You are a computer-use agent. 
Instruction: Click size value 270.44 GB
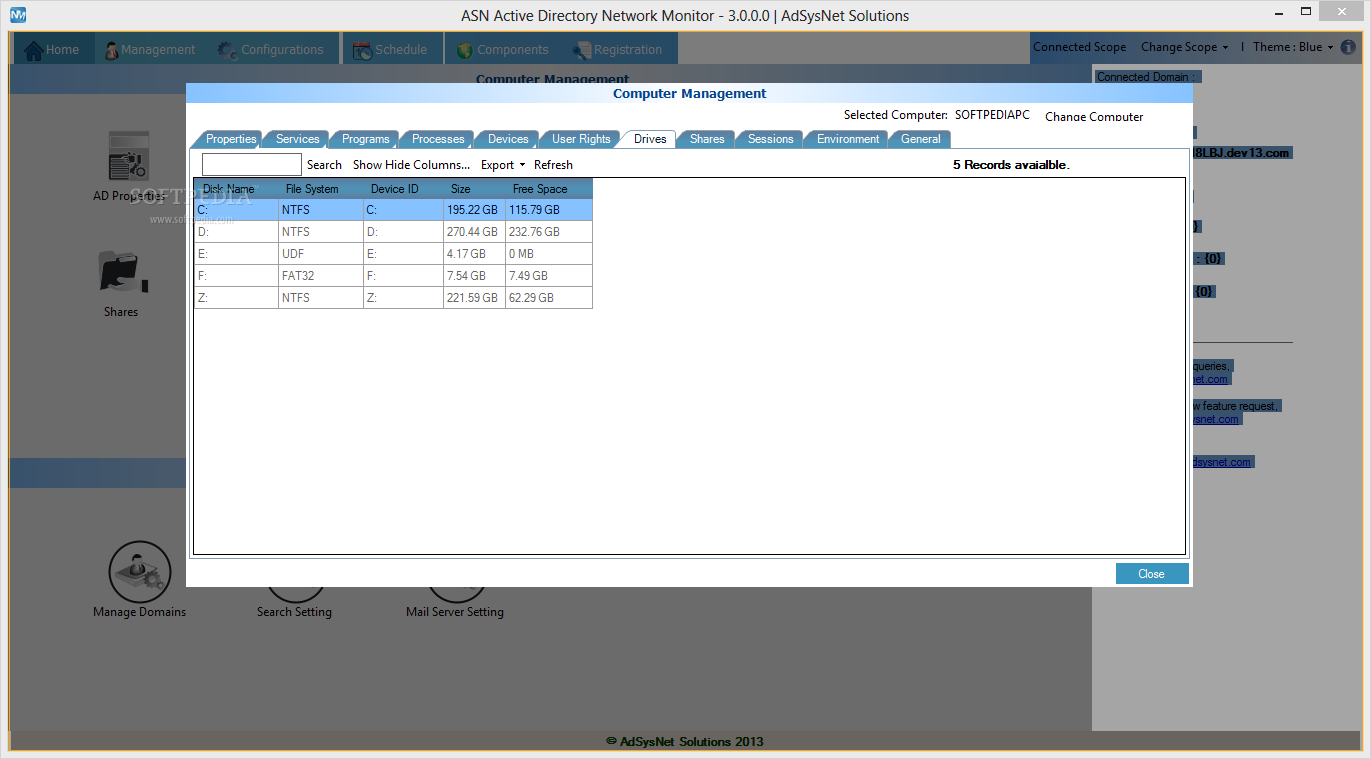tap(474, 232)
